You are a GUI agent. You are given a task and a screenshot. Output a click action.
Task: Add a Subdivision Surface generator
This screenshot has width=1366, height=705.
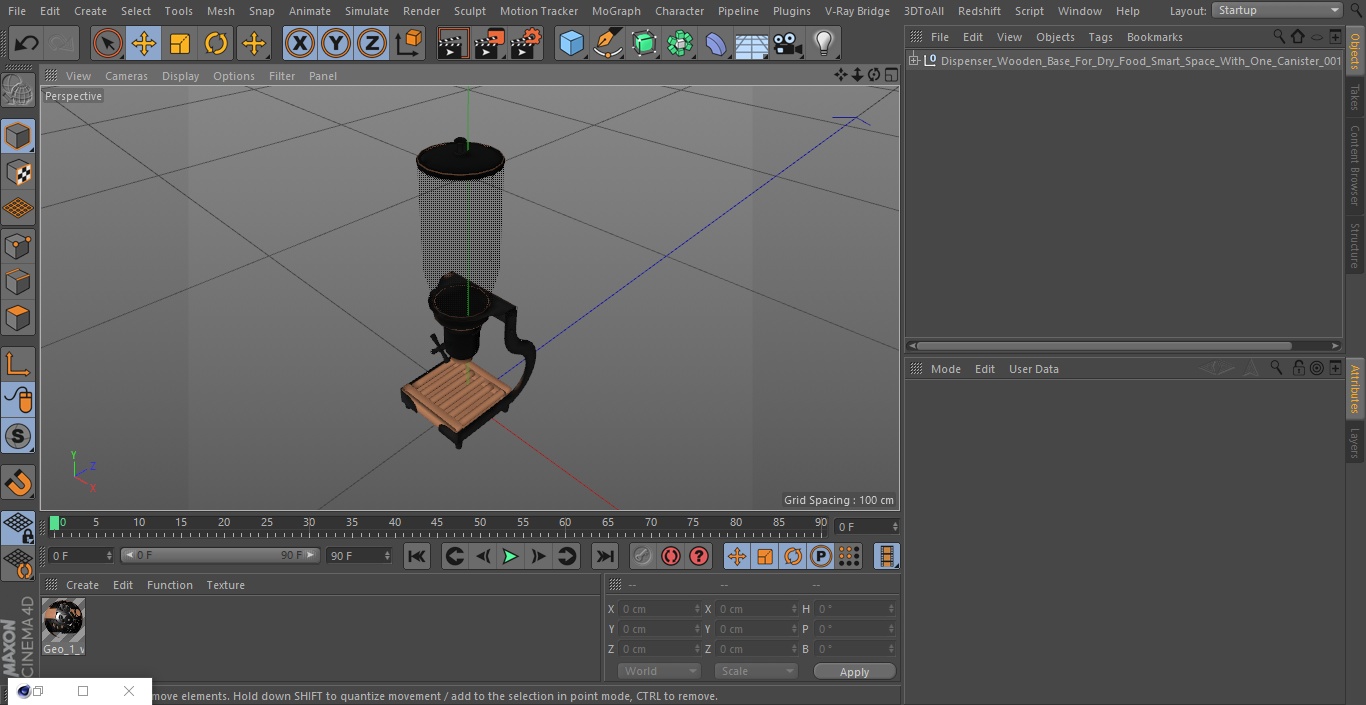pos(644,43)
